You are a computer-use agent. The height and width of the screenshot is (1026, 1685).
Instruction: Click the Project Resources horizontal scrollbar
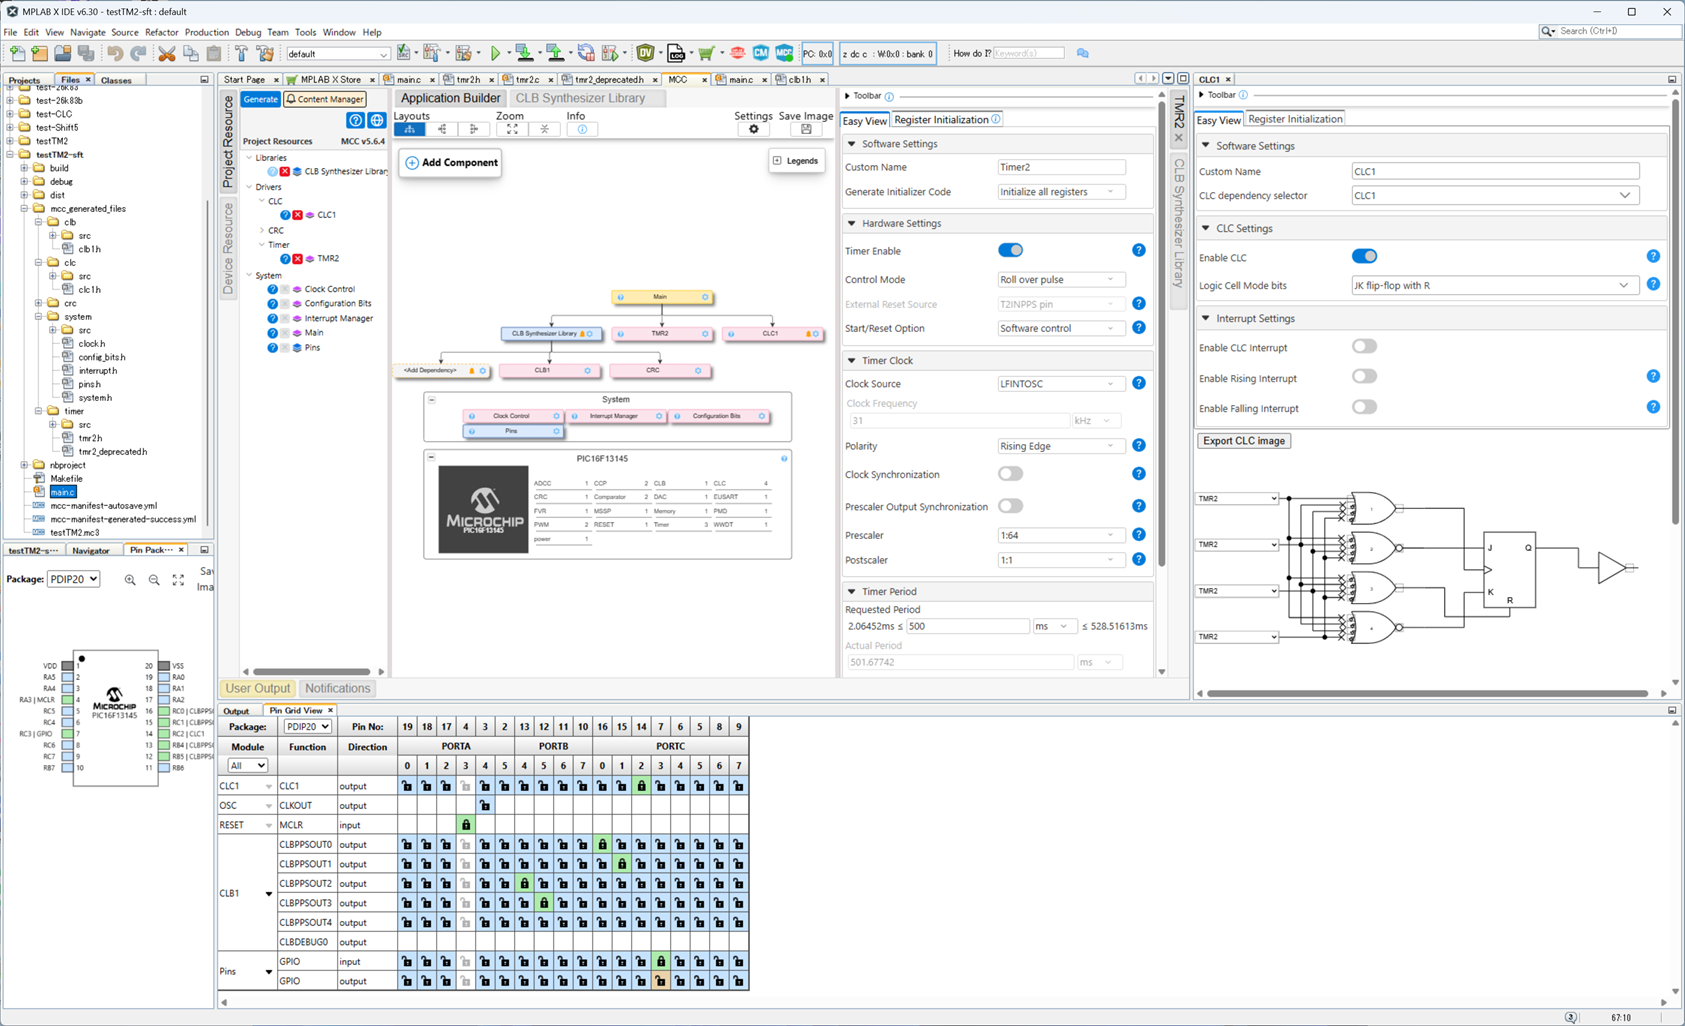(312, 672)
